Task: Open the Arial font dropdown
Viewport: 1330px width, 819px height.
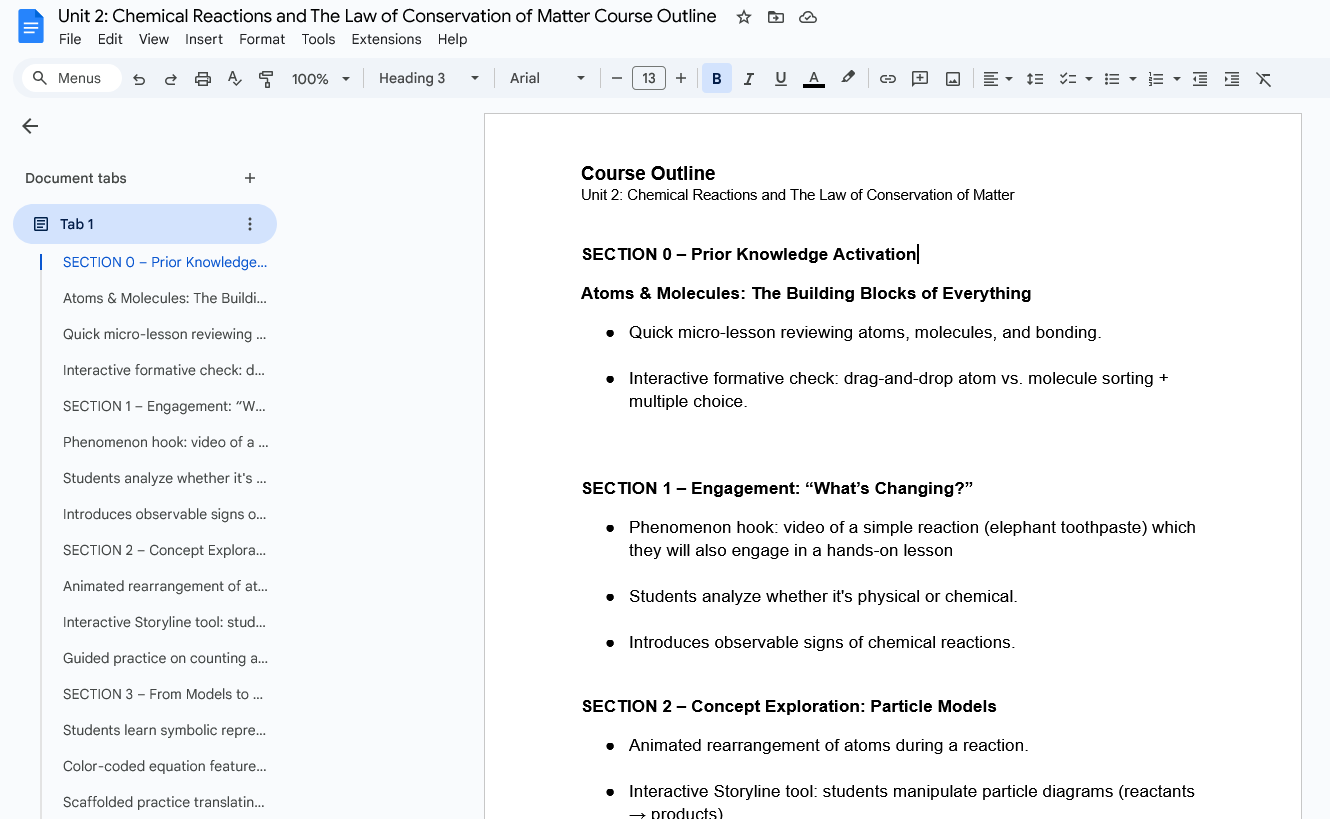Action: [x=547, y=79]
